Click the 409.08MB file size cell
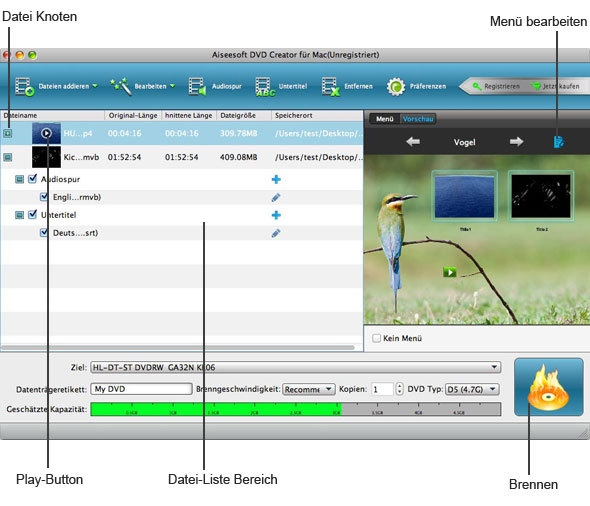Viewport: 590px width, 506px height. coord(239,157)
